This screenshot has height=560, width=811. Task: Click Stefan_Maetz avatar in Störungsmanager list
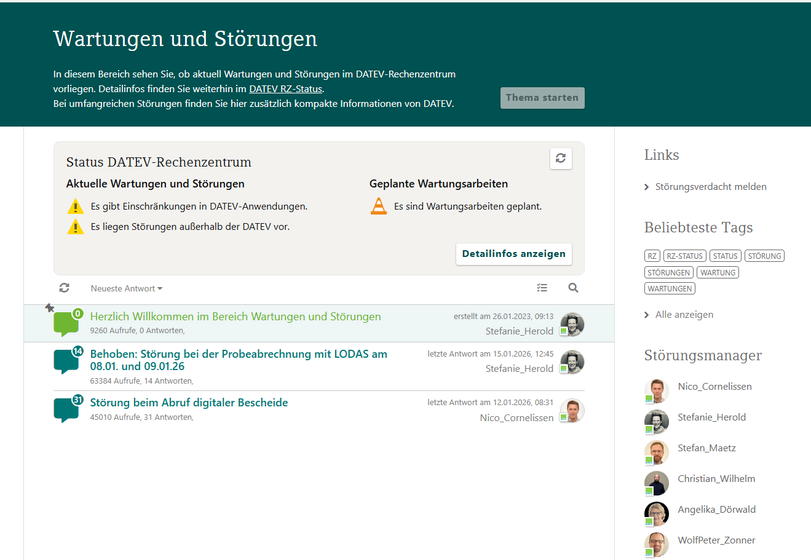pyautogui.click(x=656, y=452)
